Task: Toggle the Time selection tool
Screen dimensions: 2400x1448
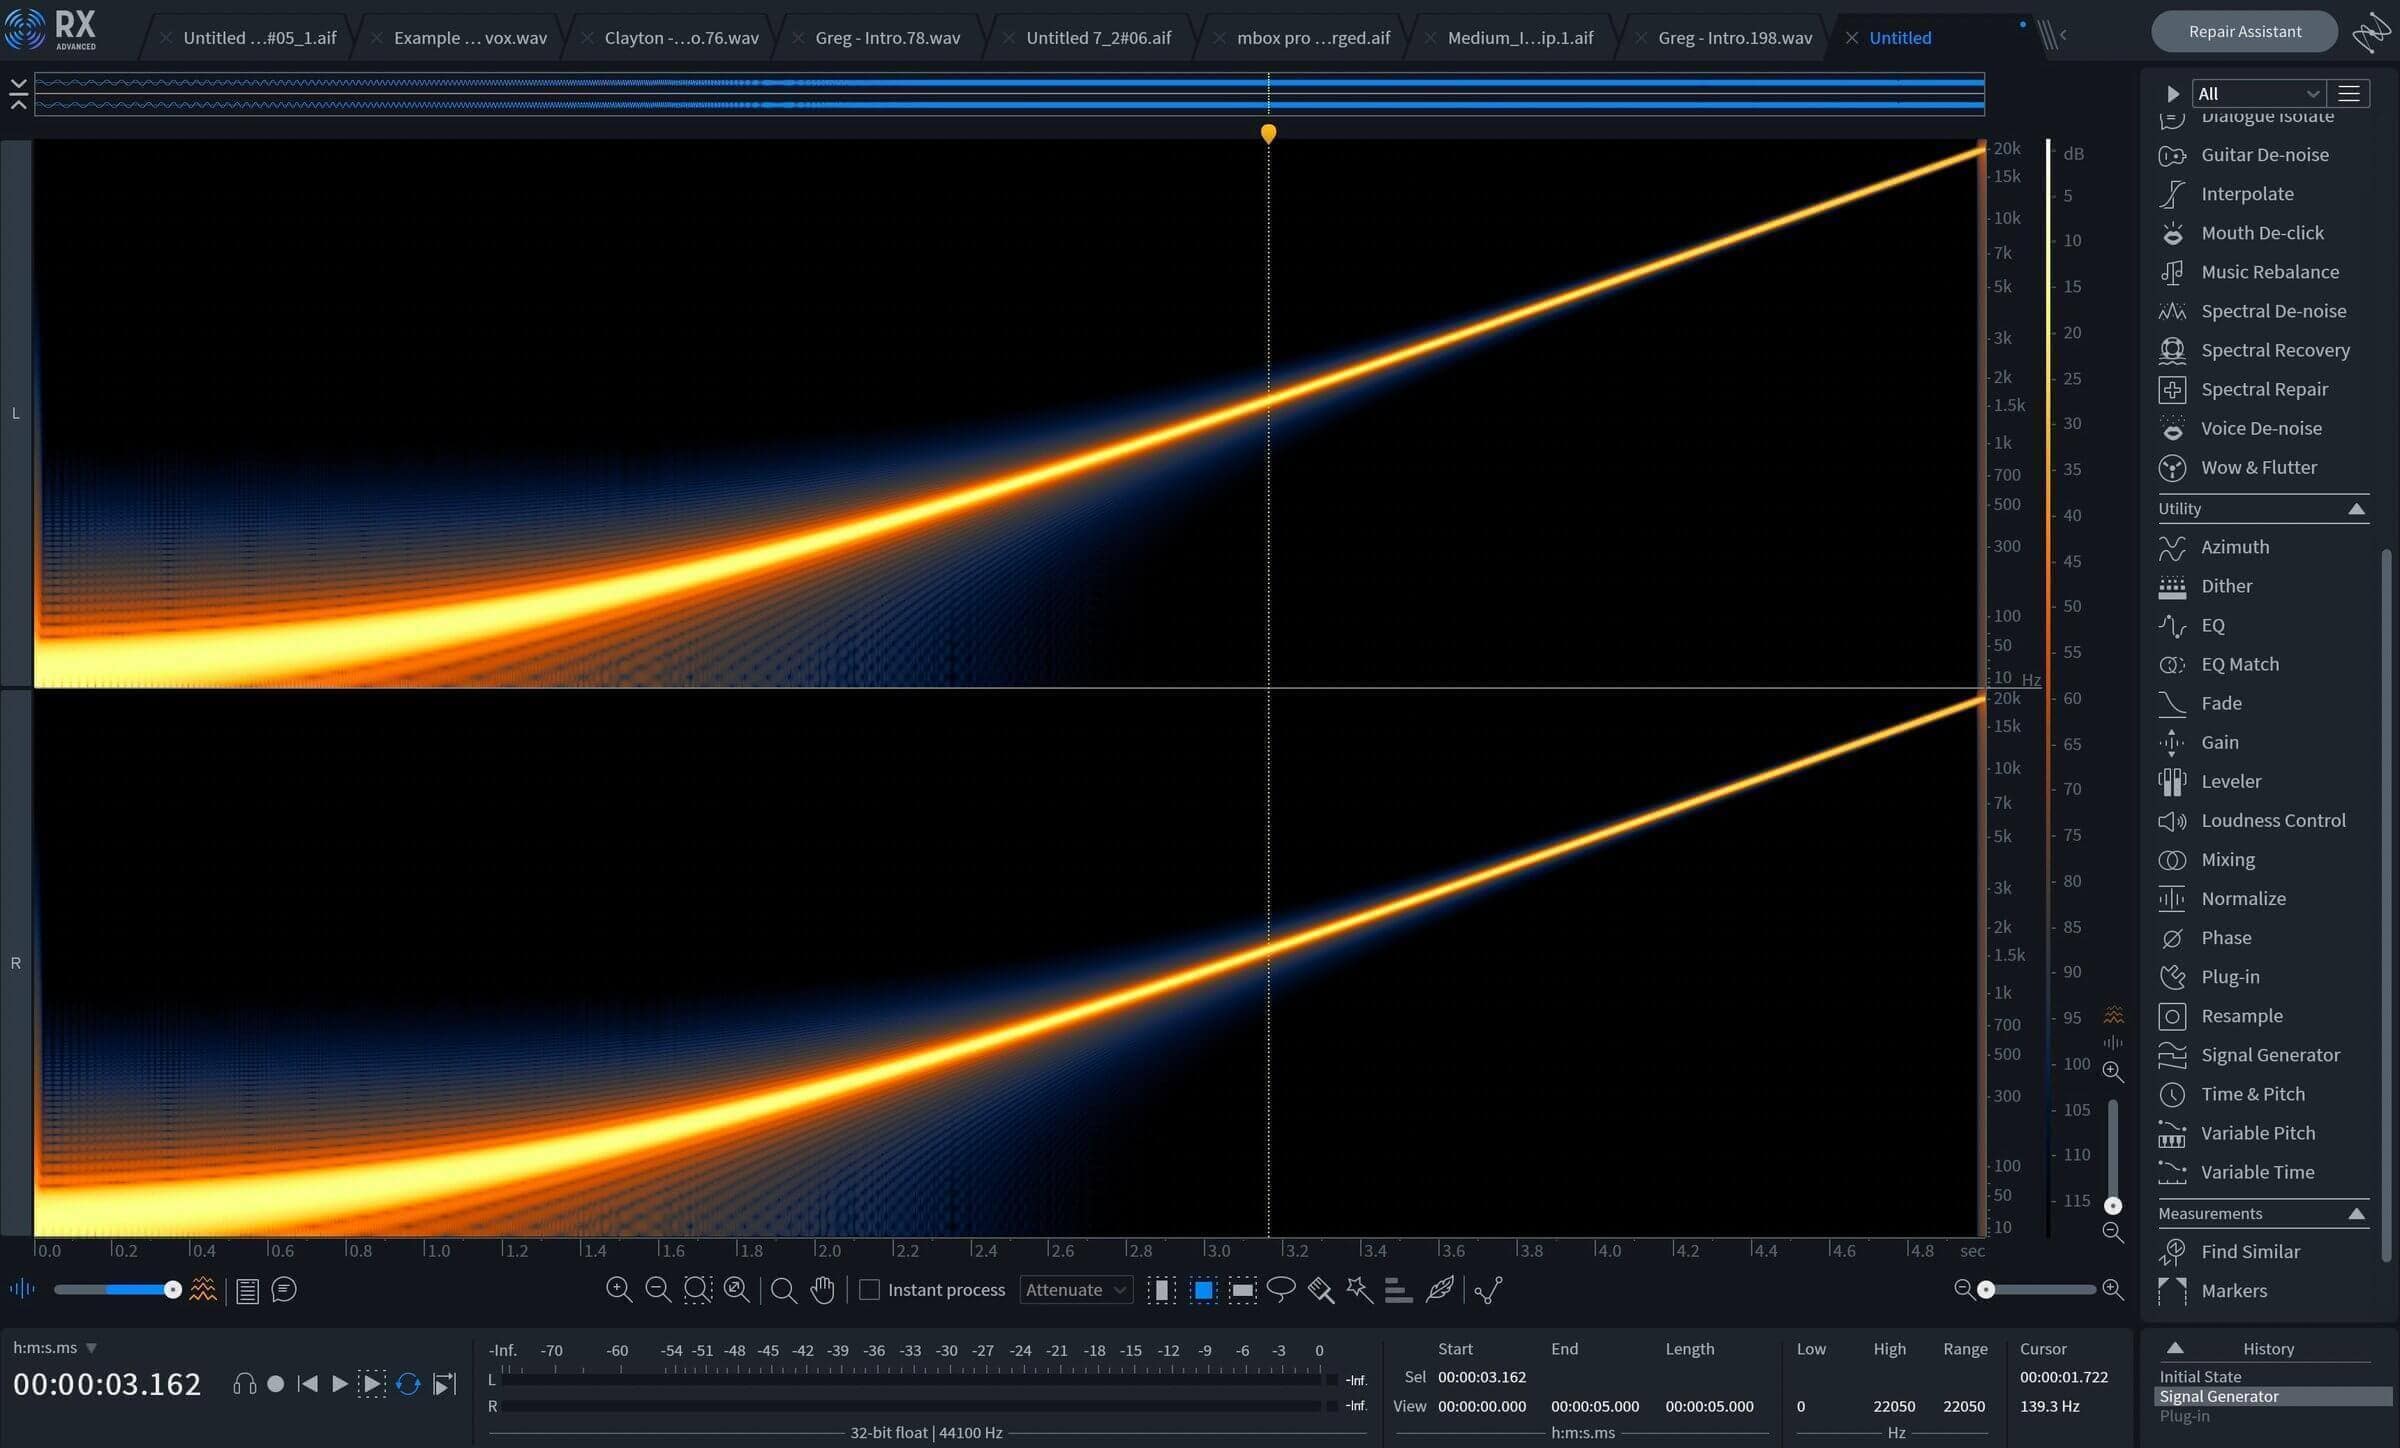Action: pyautogui.click(x=1161, y=1290)
